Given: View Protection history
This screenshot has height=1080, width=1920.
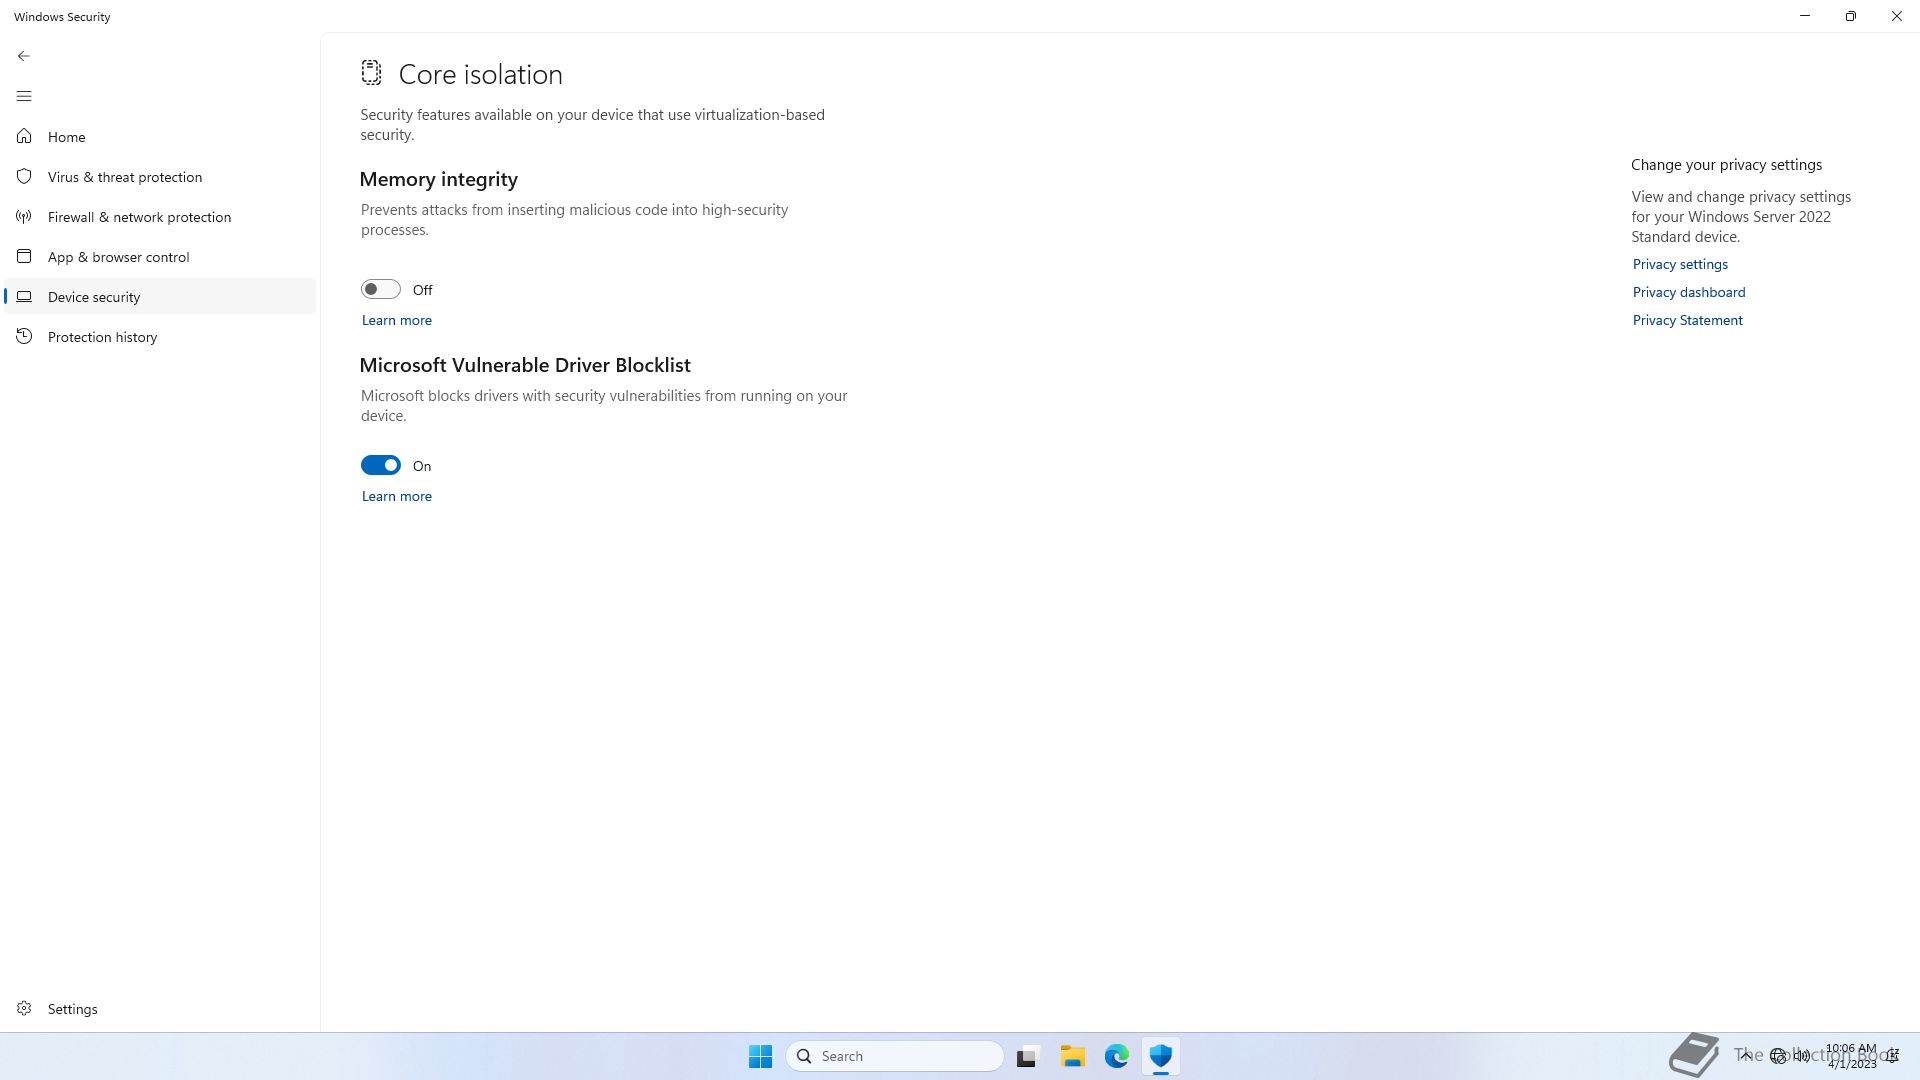Looking at the screenshot, I should (x=160, y=336).
